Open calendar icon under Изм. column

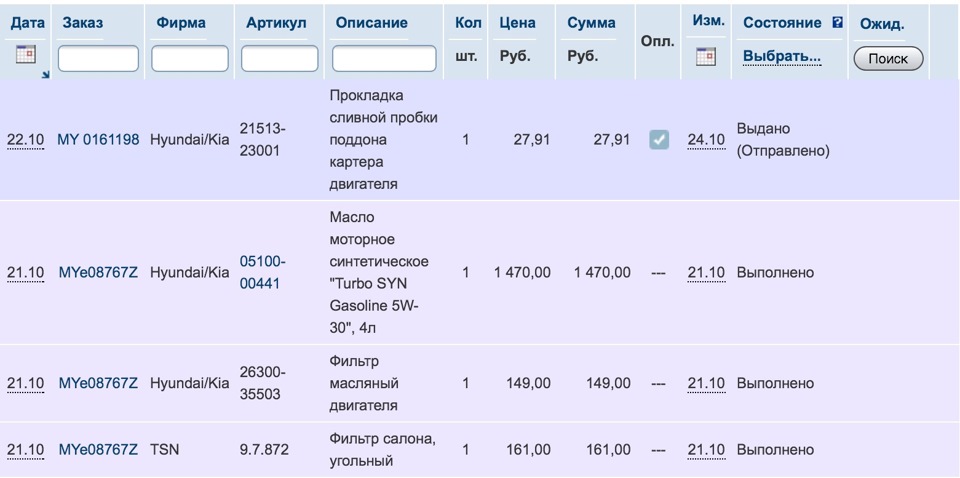(706, 57)
